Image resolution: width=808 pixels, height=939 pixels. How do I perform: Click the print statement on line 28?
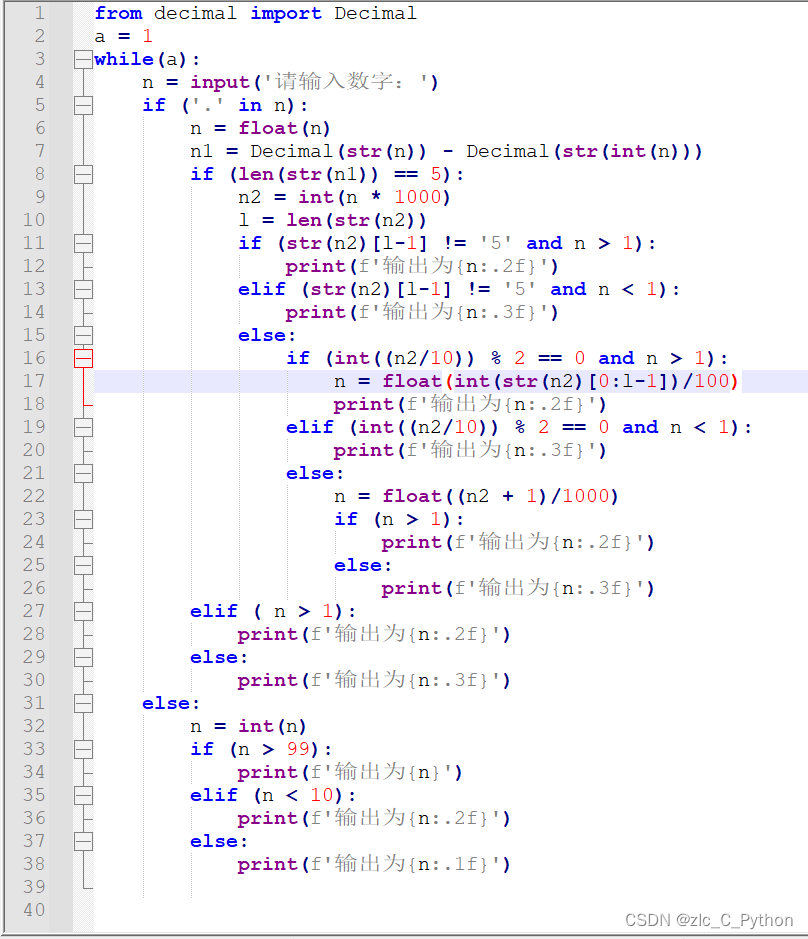(374, 634)
